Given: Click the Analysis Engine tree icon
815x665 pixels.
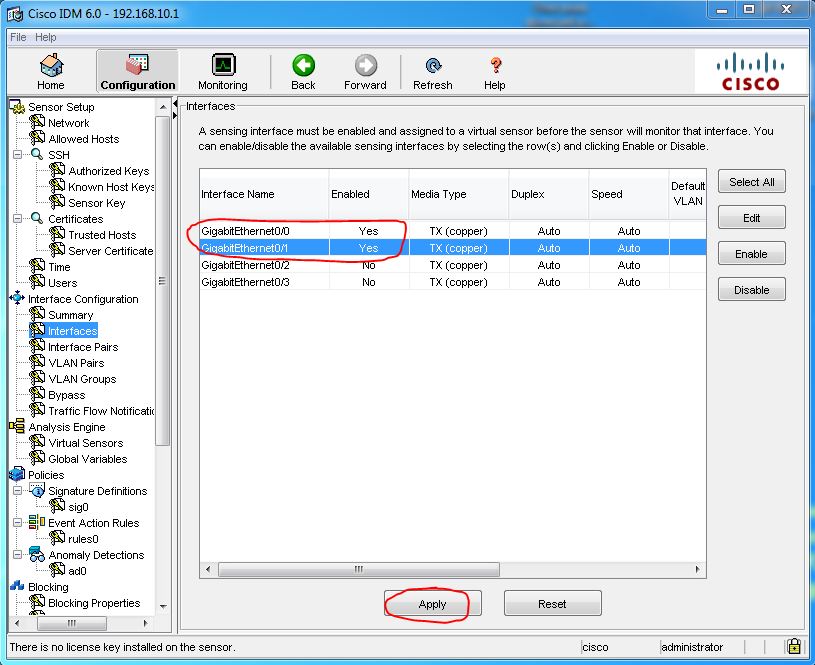Looking at the screenshot, I should tap(17, 426).
